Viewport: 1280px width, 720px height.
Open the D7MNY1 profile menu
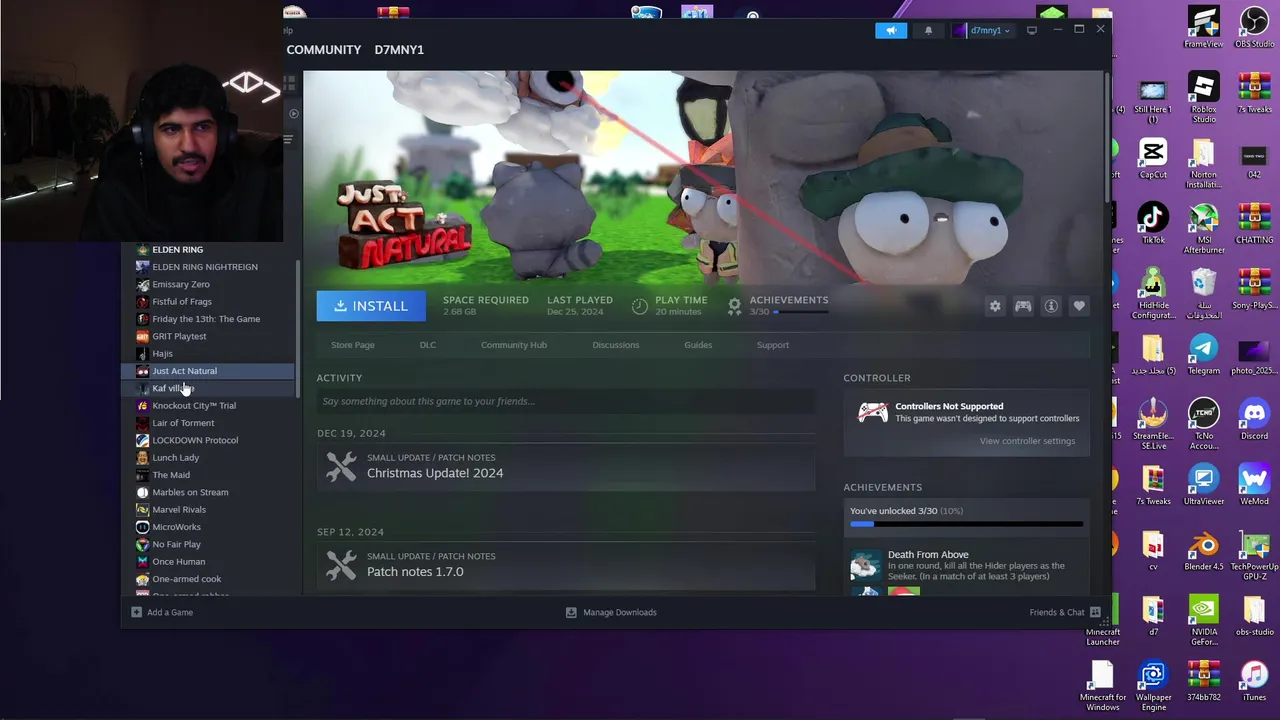click(x=399, y=50)
